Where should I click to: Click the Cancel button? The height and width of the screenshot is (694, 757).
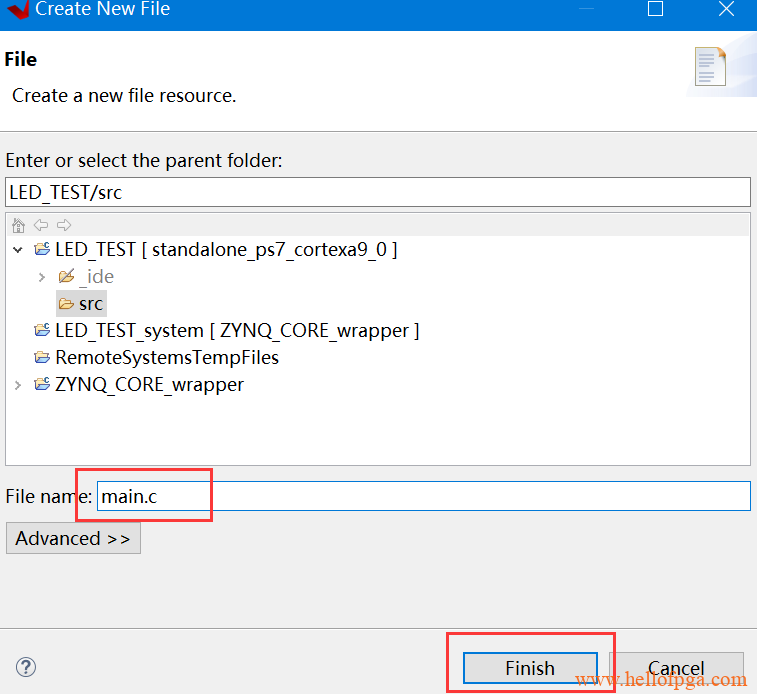[676, 668]
